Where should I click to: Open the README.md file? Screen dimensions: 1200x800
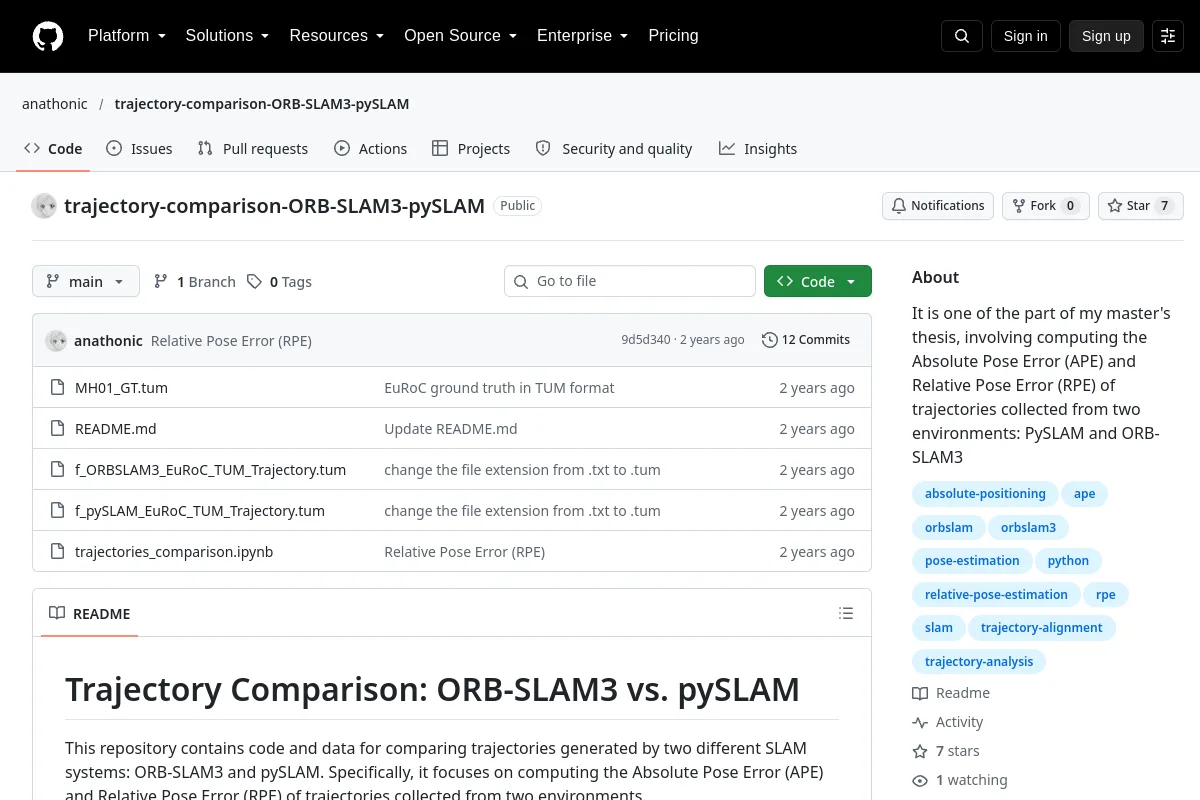point(116,428)
